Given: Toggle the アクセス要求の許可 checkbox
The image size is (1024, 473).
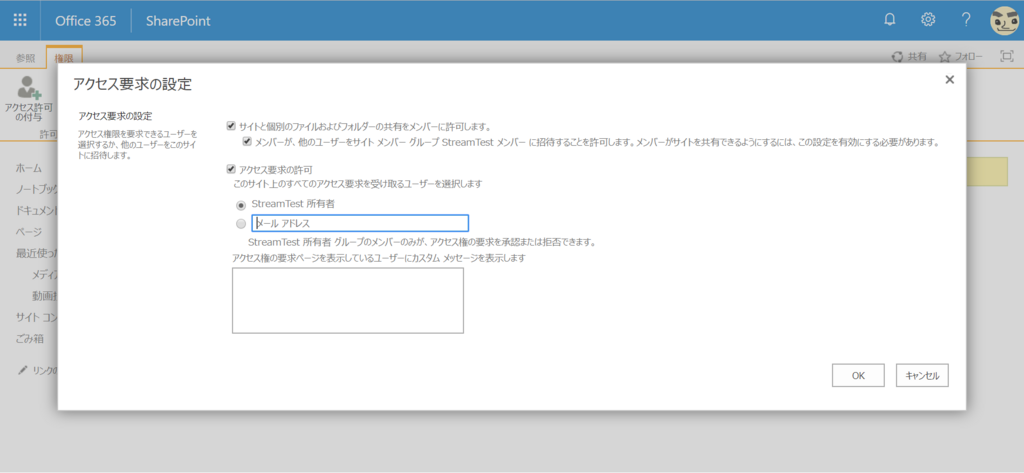Looking at the screenshot, I should tap(231, 169).
